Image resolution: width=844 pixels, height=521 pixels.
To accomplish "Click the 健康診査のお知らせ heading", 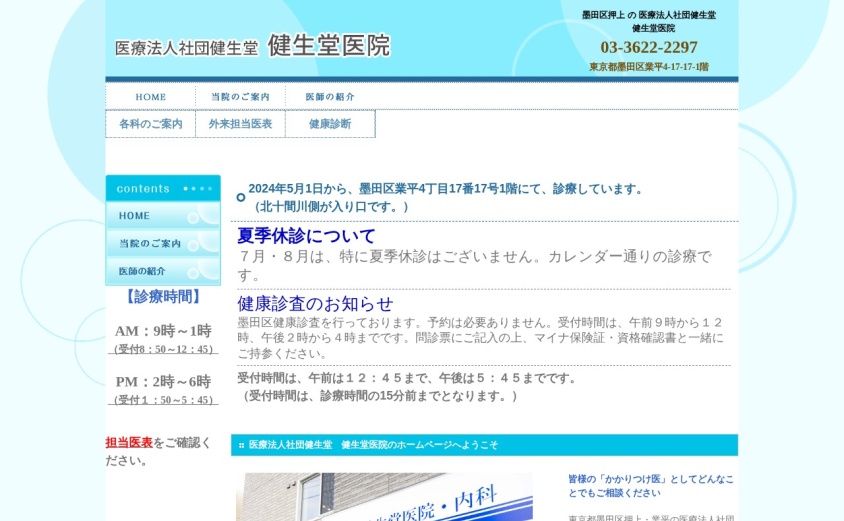I will pos(315,304).
